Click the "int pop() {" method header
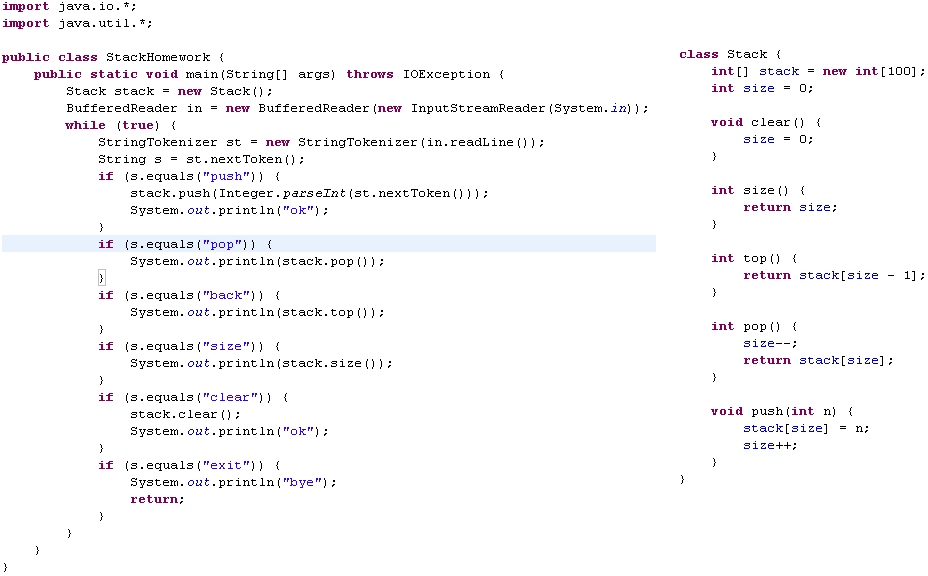 (x=755, y=327)
